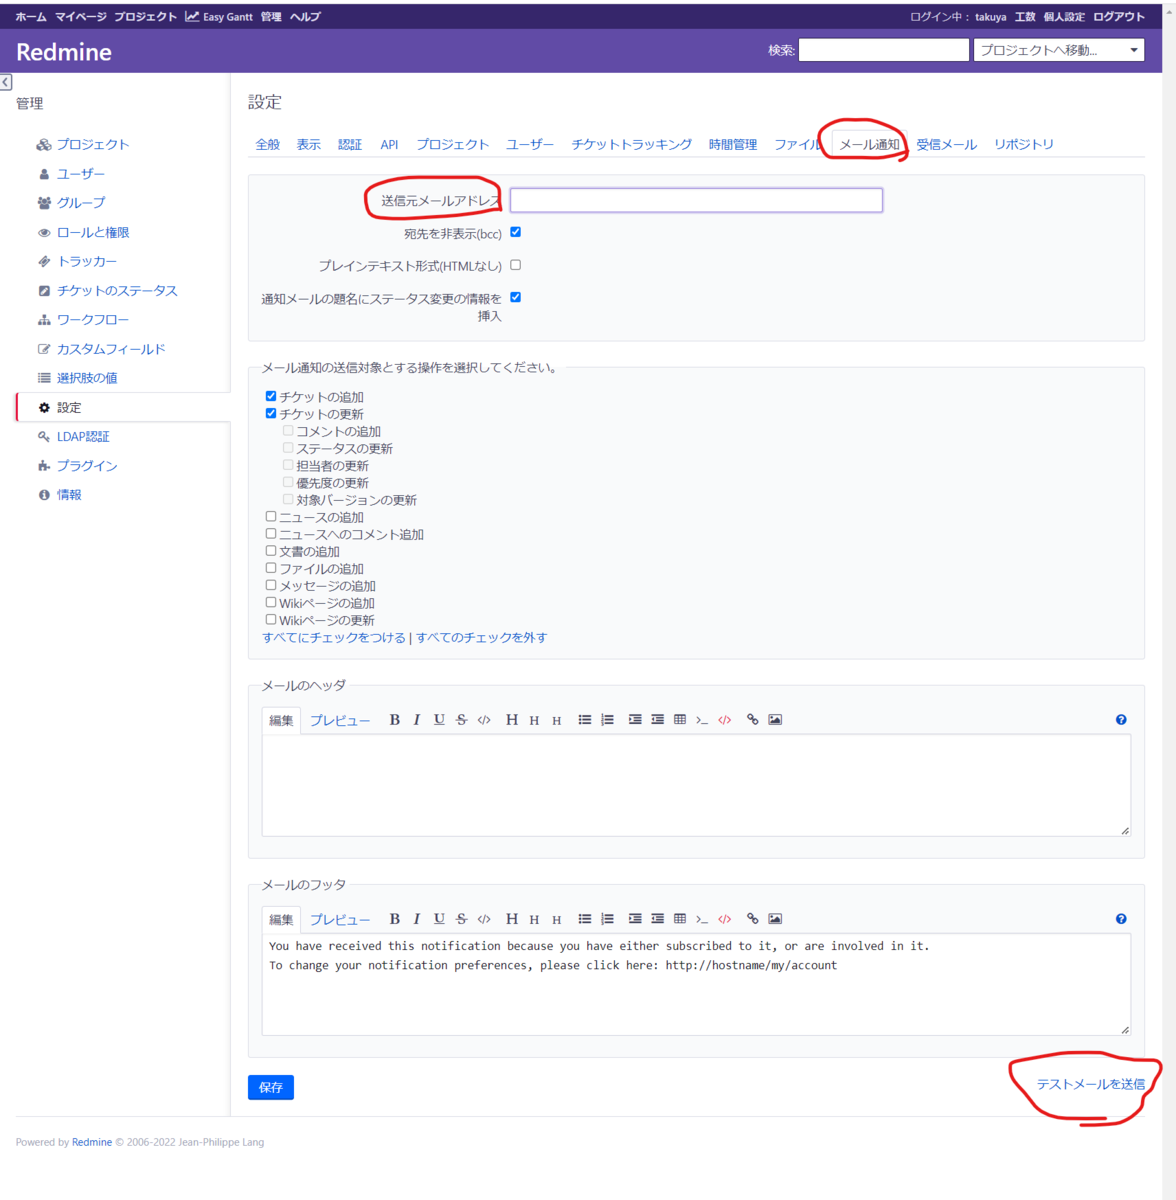
Task: Toggle 通知メールの題名にステータス変更の情報を挿入 checkbox
Action: pos(516,297)
